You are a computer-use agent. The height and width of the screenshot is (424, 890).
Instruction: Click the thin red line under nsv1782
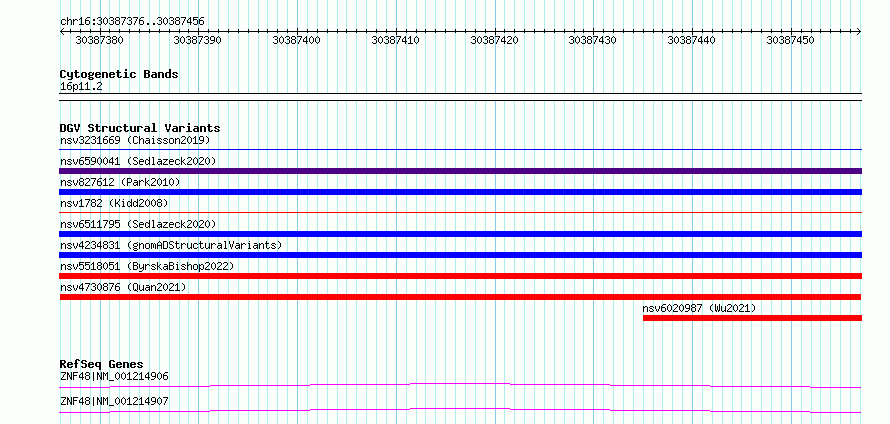click(x=460, y=213)
